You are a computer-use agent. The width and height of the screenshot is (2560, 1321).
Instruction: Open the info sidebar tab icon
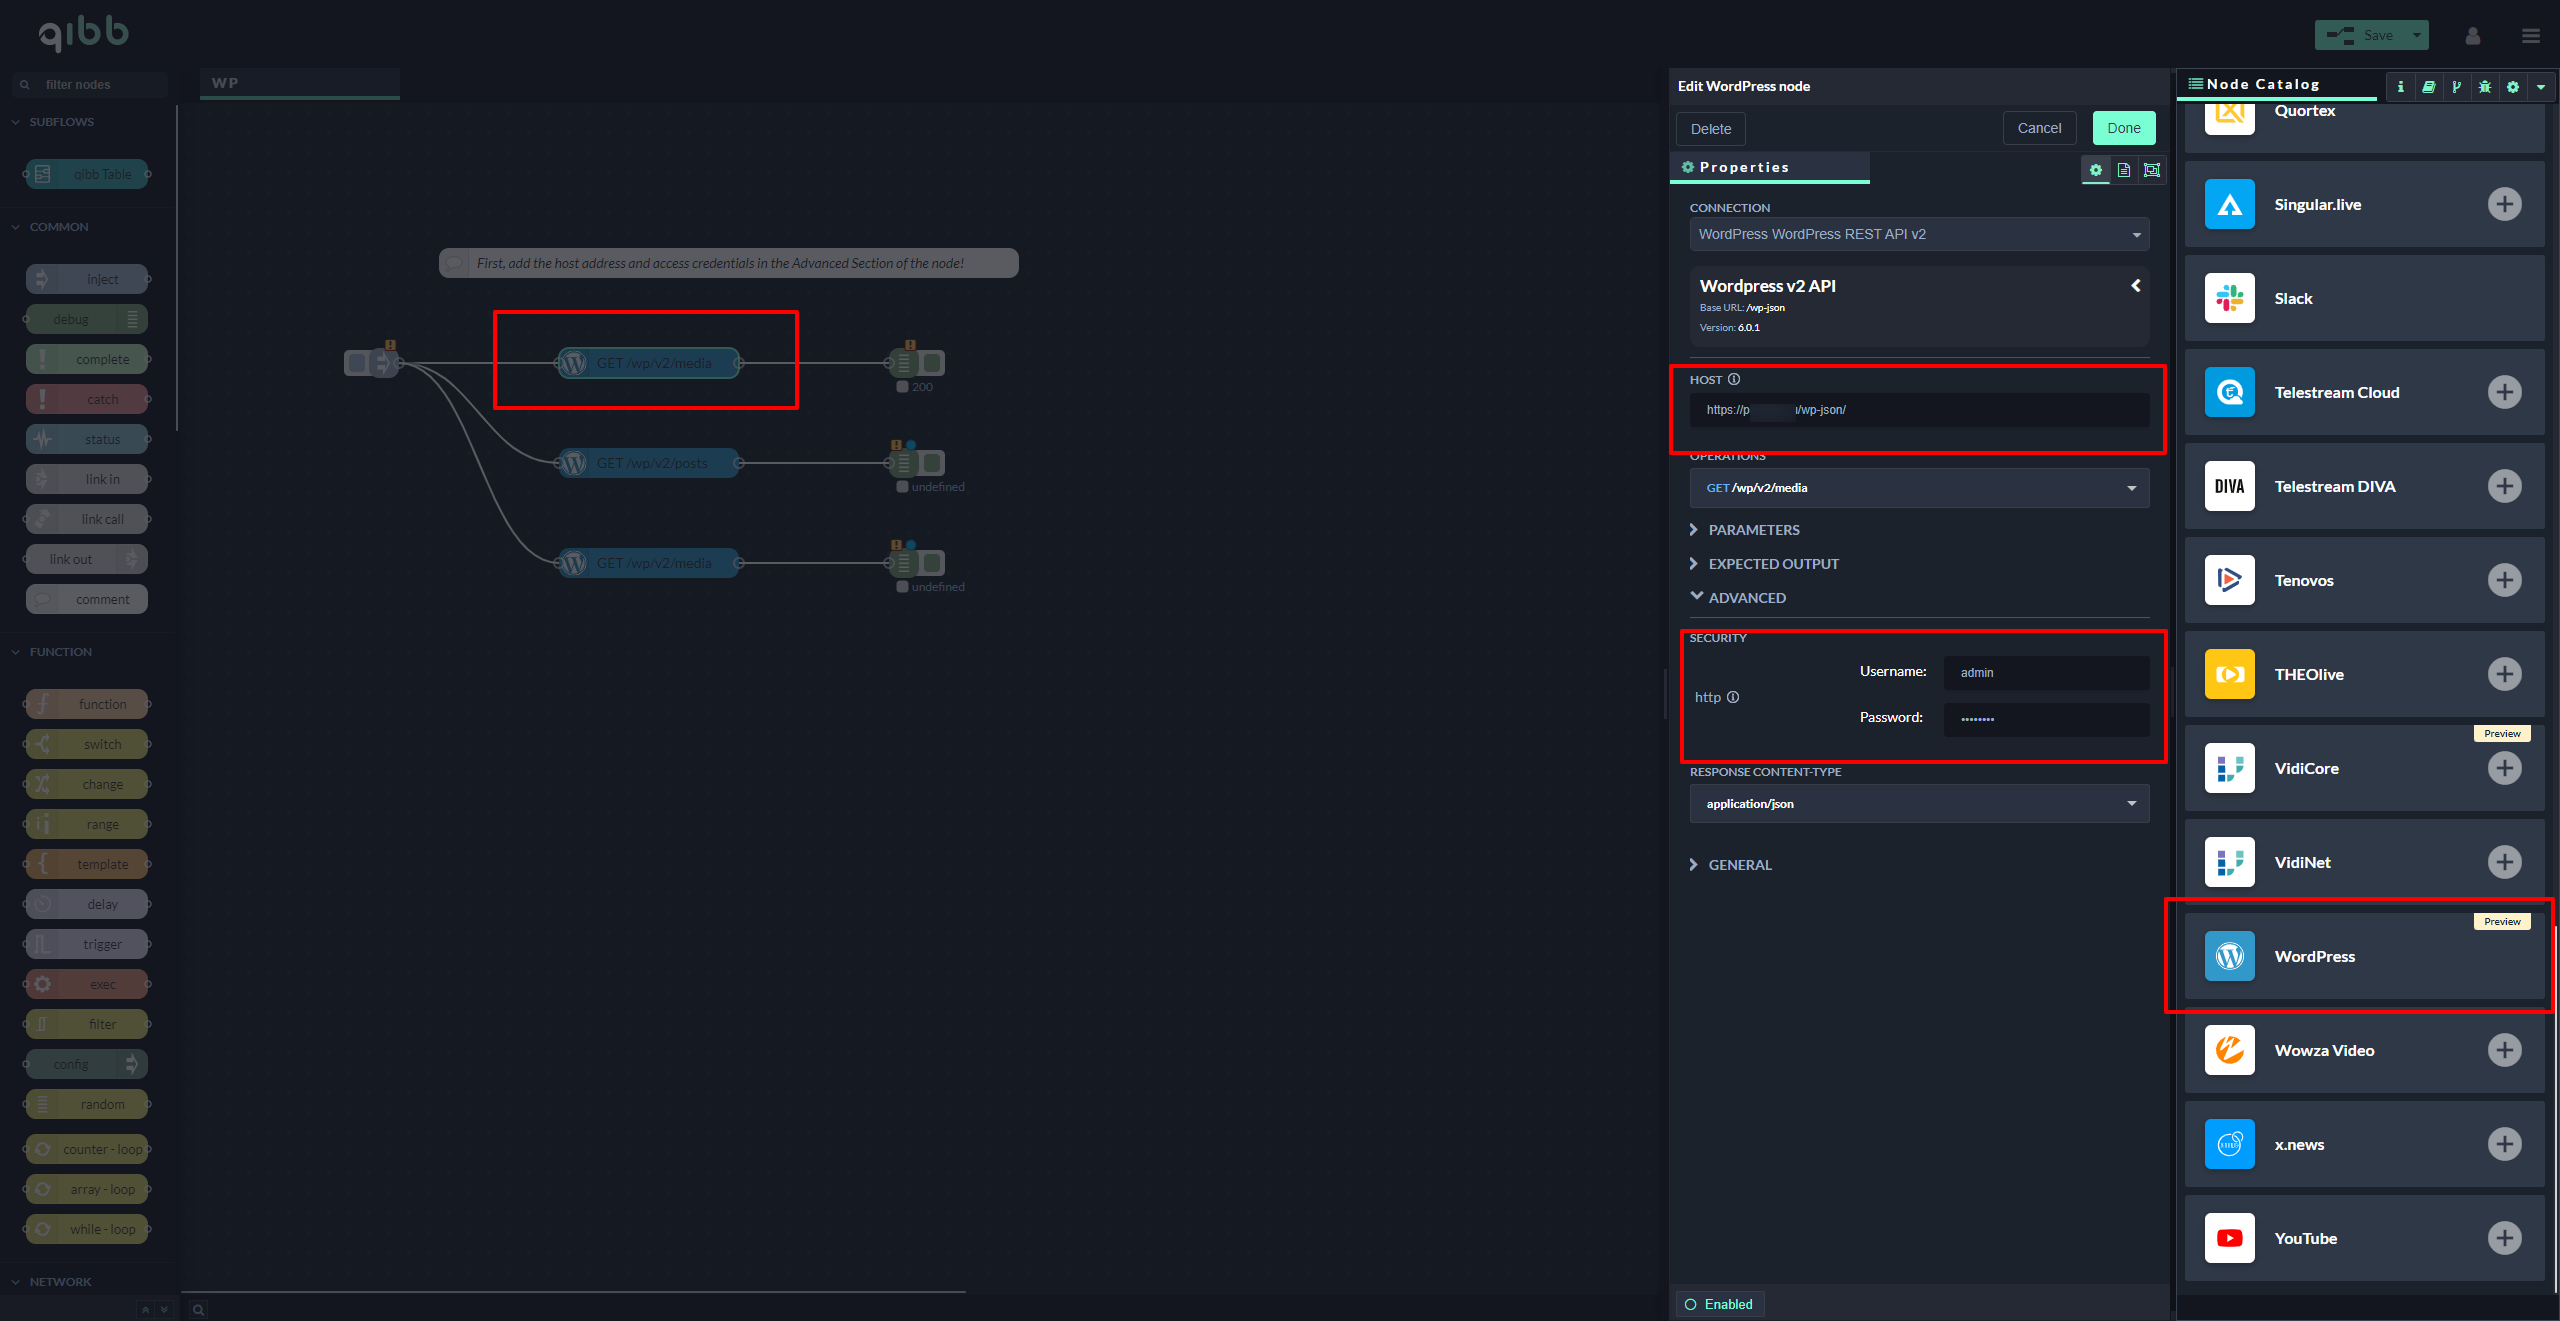2400,87
